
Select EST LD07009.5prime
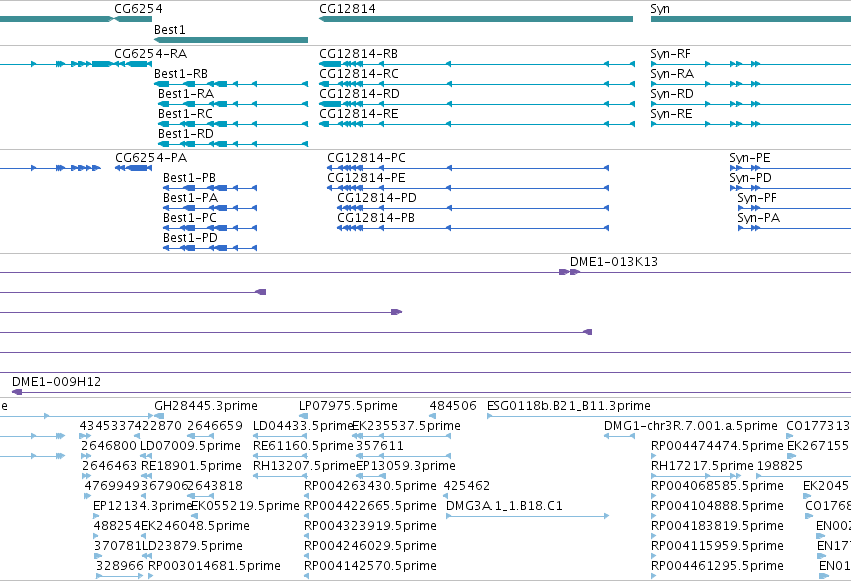tap(190, 446)
